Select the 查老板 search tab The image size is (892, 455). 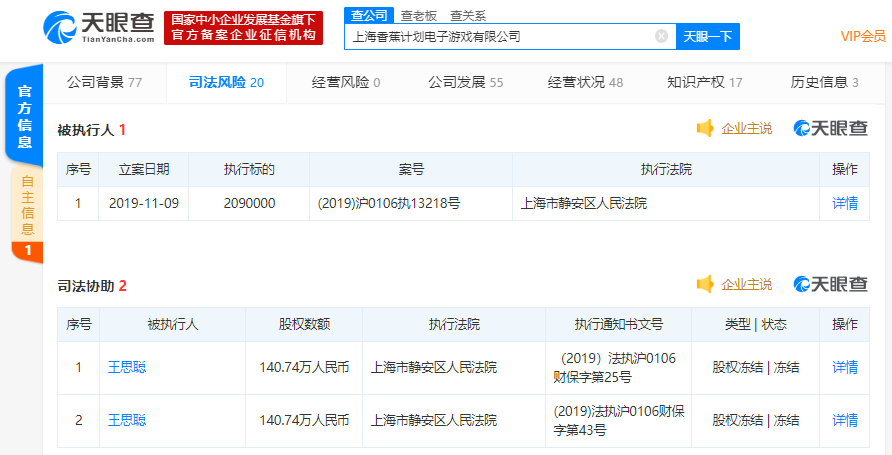coord(419,16)
